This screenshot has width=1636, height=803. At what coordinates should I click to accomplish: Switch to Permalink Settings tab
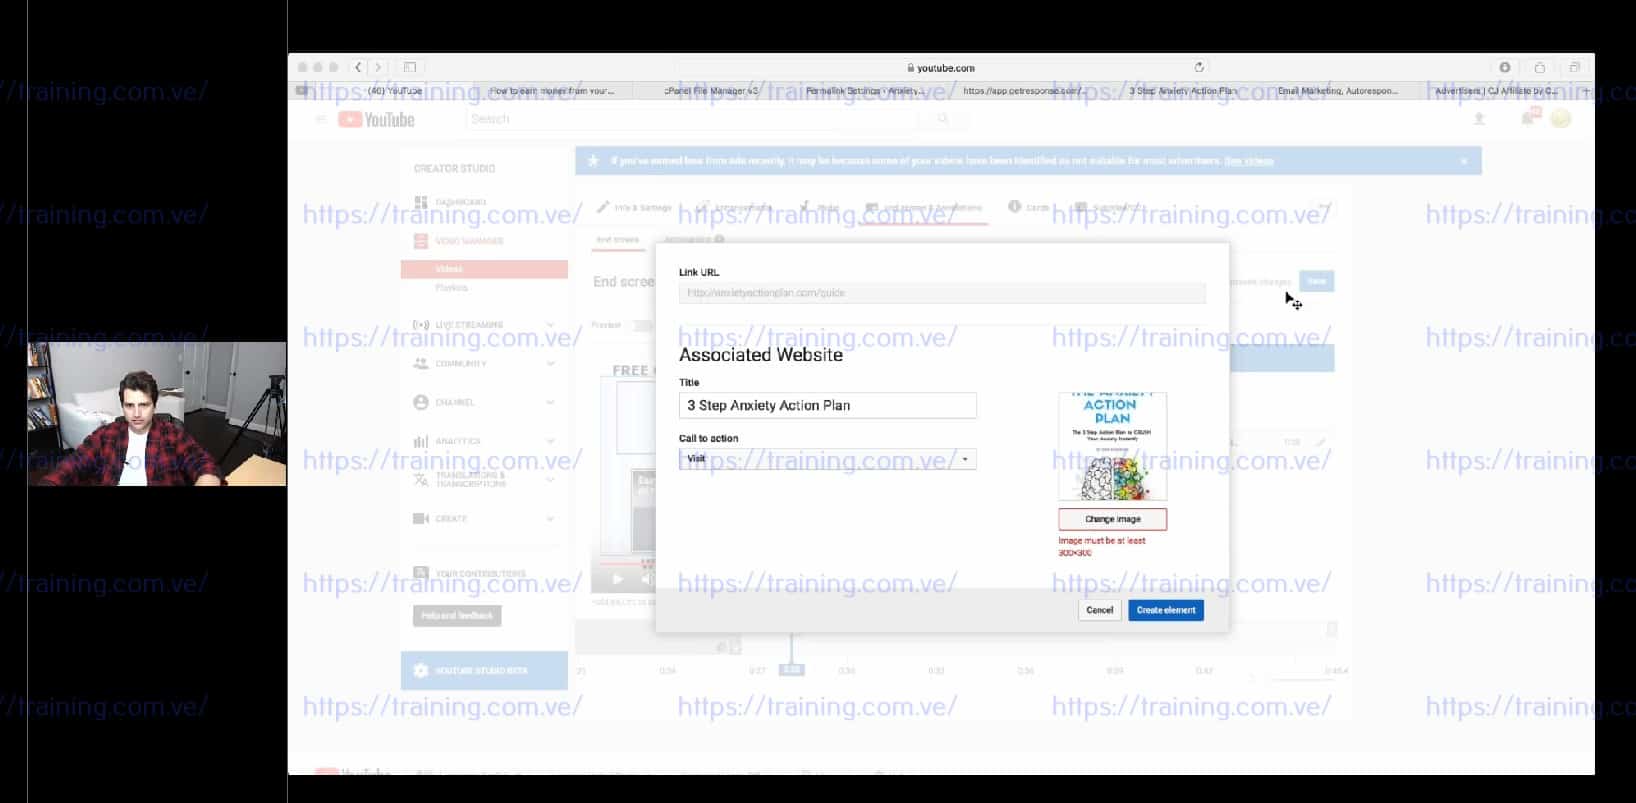coord(864,90)
